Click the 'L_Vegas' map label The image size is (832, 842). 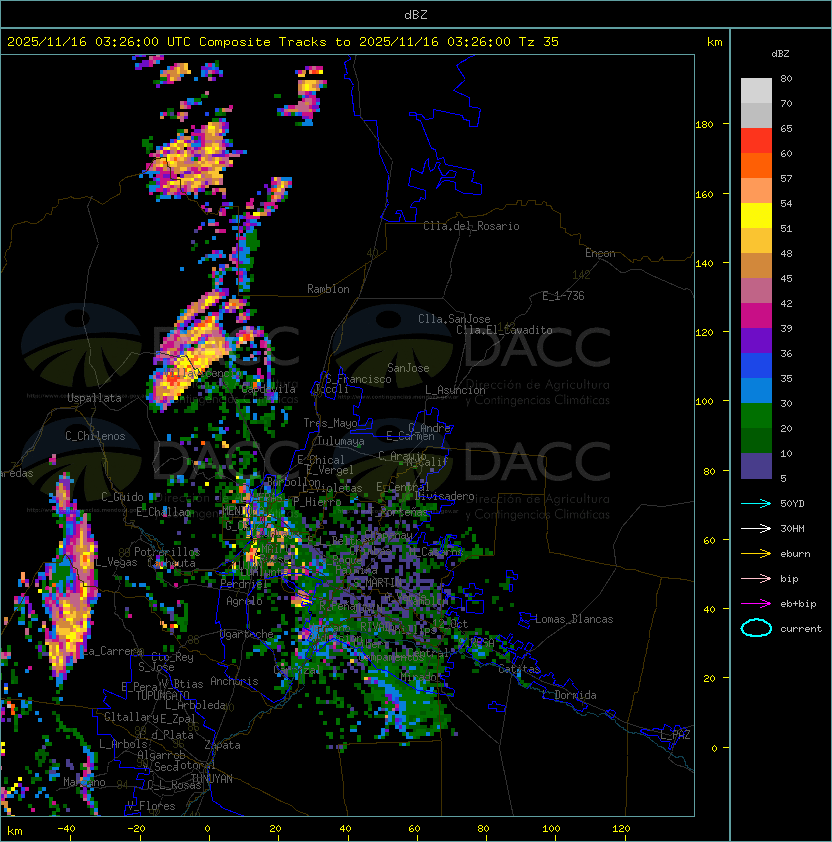[x=116, y=562]
